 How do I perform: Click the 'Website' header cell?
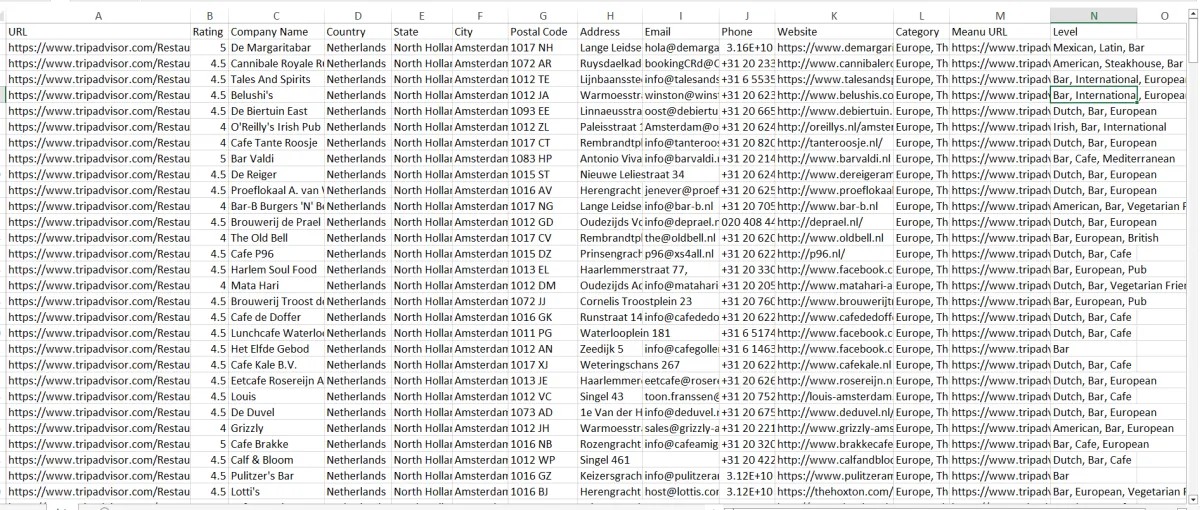click(834, 32)
